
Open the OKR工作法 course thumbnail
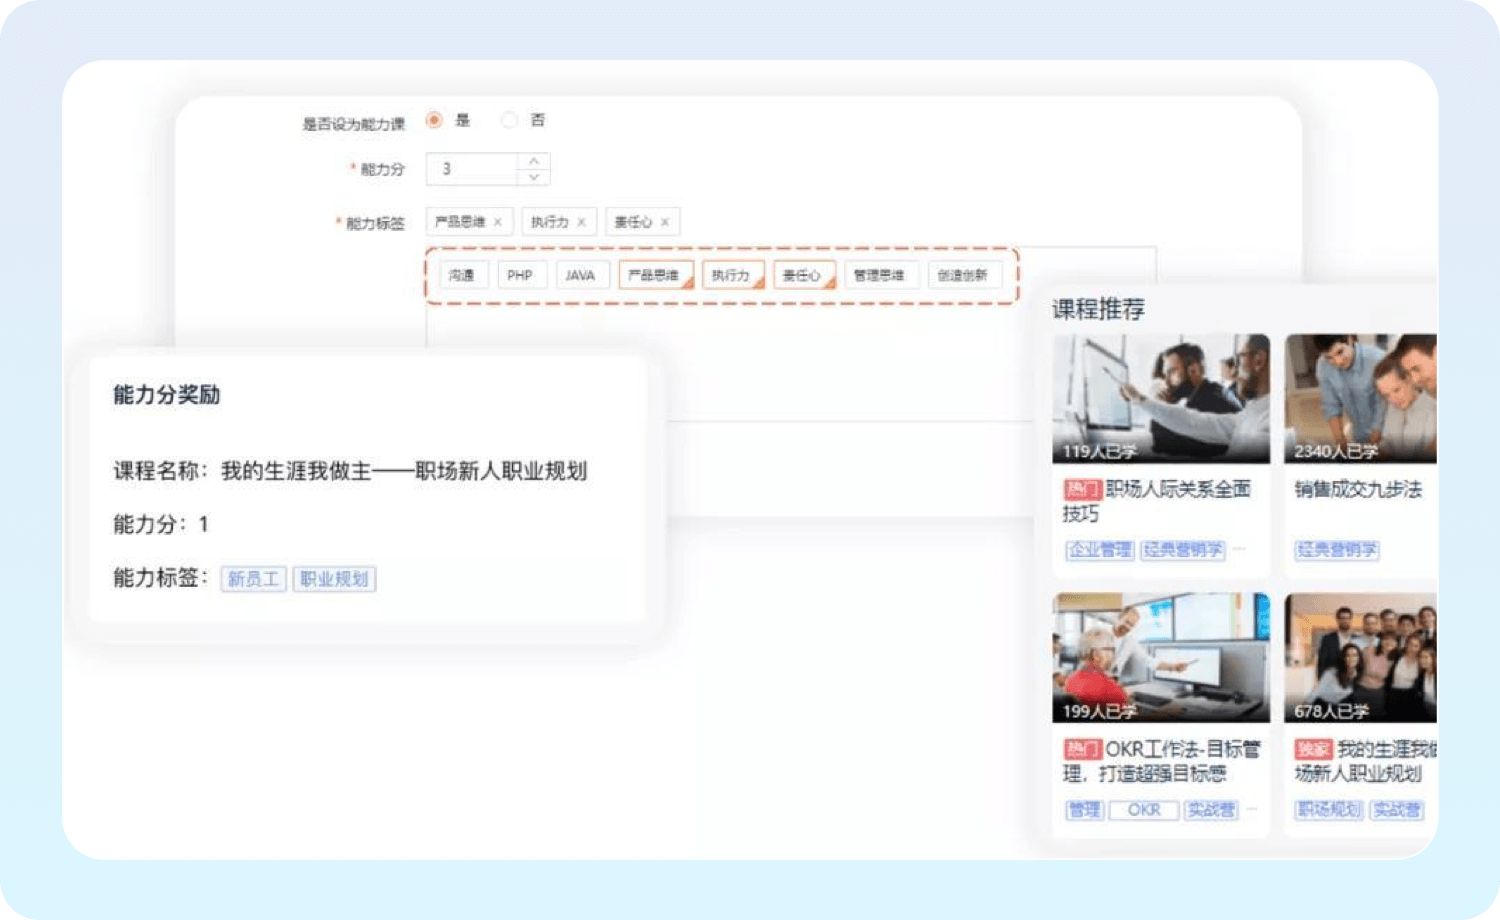[1160, 657]
